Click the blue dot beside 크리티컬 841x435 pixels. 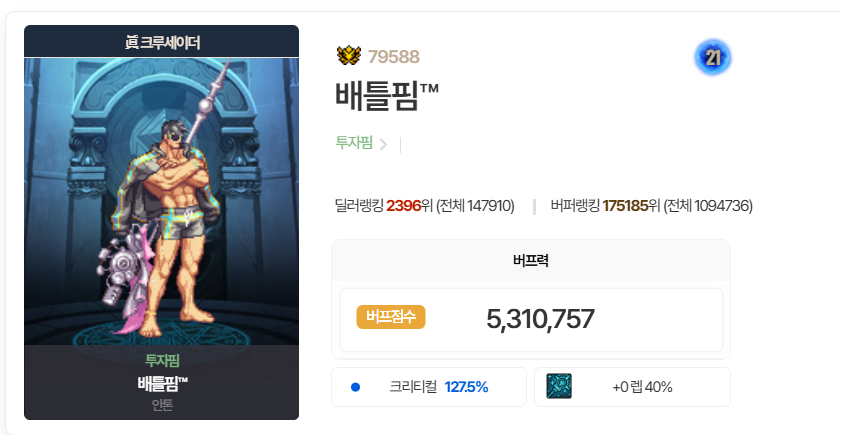[355, 387]
